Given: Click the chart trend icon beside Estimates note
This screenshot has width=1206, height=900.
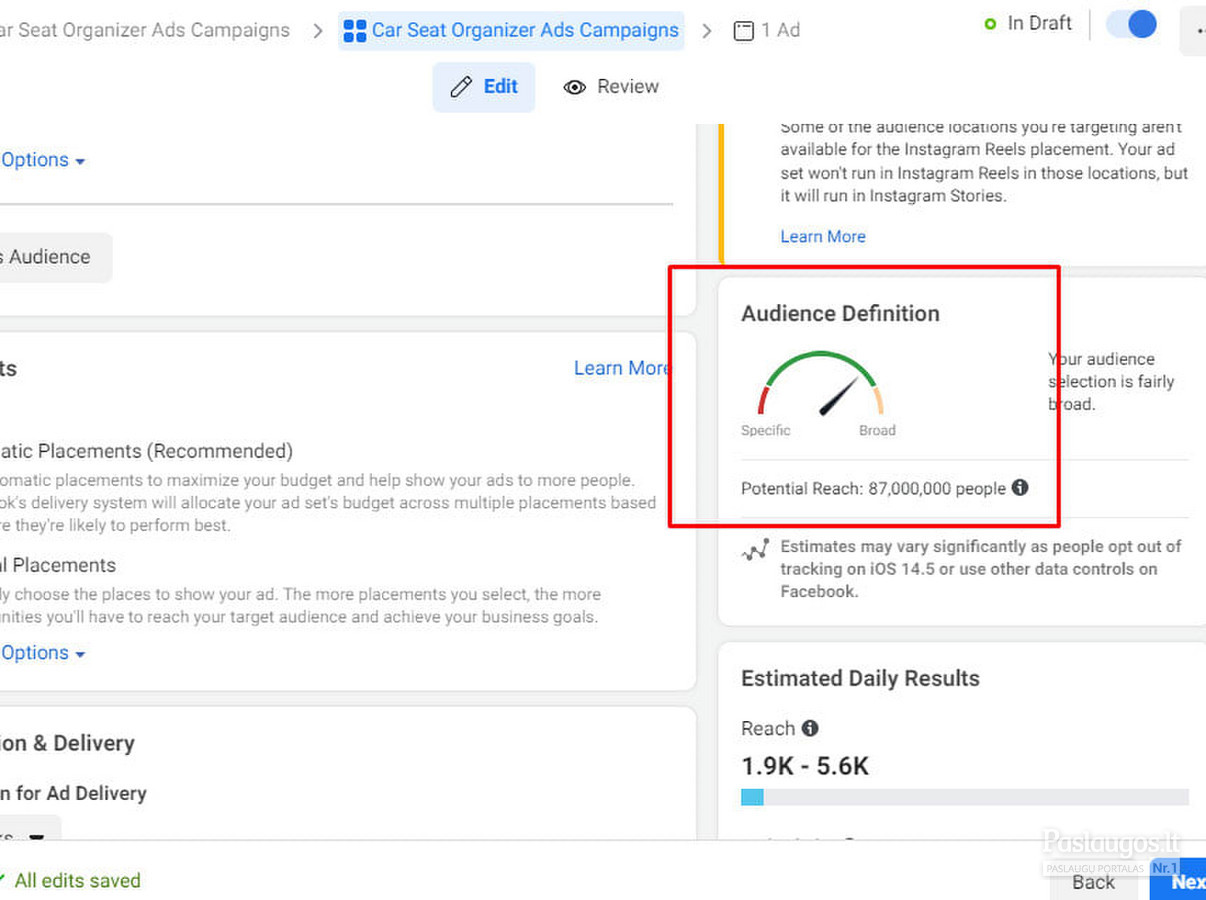Looking at the screenshot, I should (755, 549).
